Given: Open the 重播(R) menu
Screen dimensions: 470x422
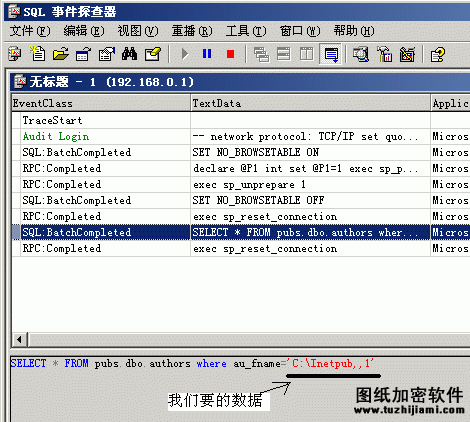Looking at the screenshot, I should [192, 31].
